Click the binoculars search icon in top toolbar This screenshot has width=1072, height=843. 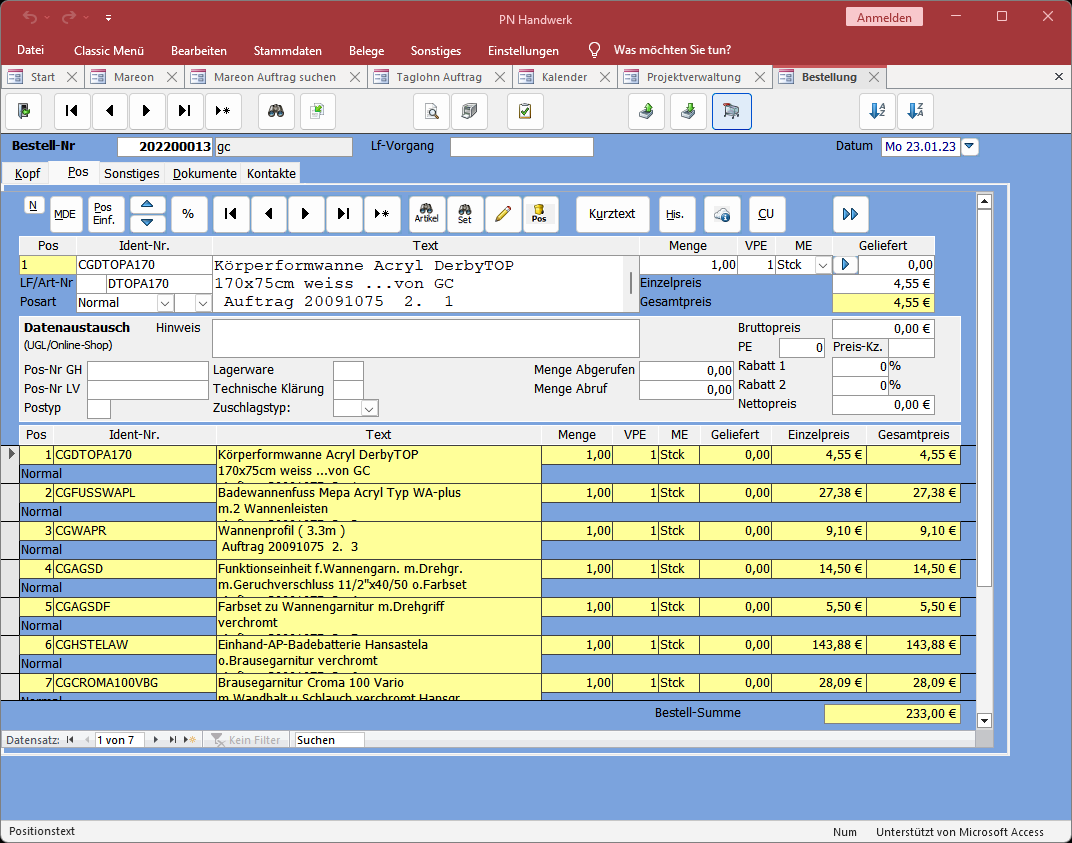276,111
